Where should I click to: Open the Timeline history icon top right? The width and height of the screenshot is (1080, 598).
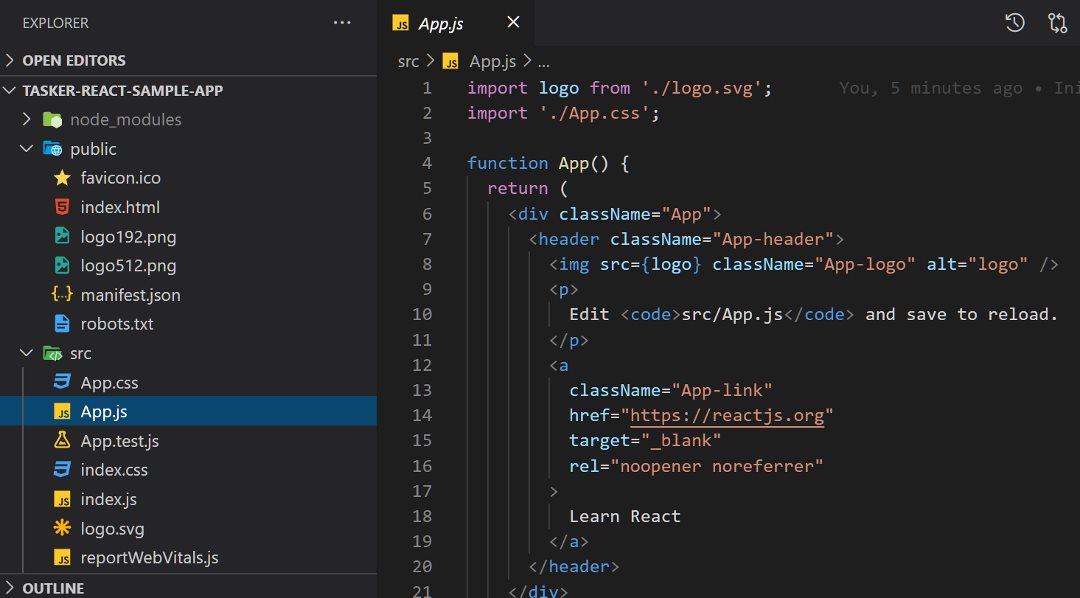click(x=1014, y=21)
